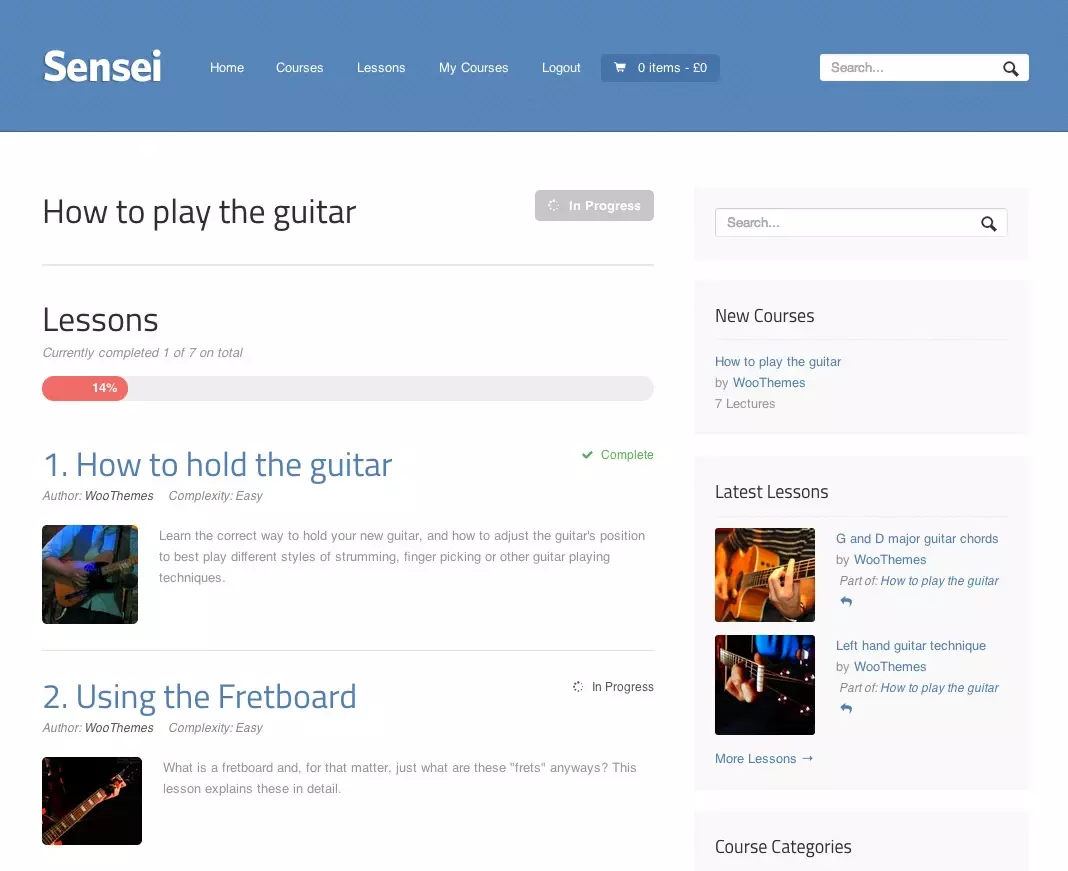Open the shopping cart showing 0 items
Screen dimensions: 1068x871
(x=660, y=68)
